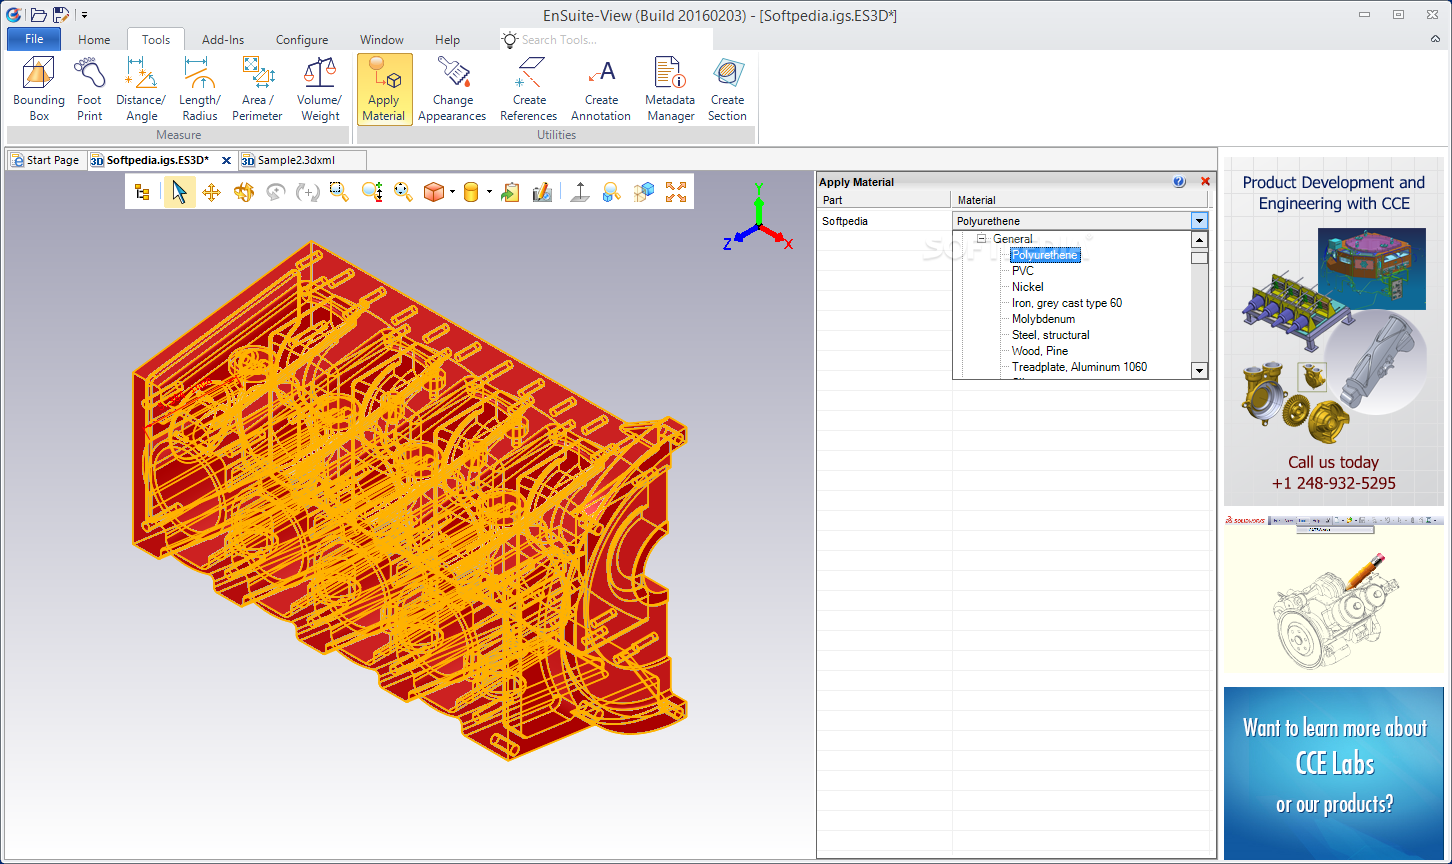Click the red cube view orientation icon
This screenshot has height=864, width=1452.
click(434, 192)
